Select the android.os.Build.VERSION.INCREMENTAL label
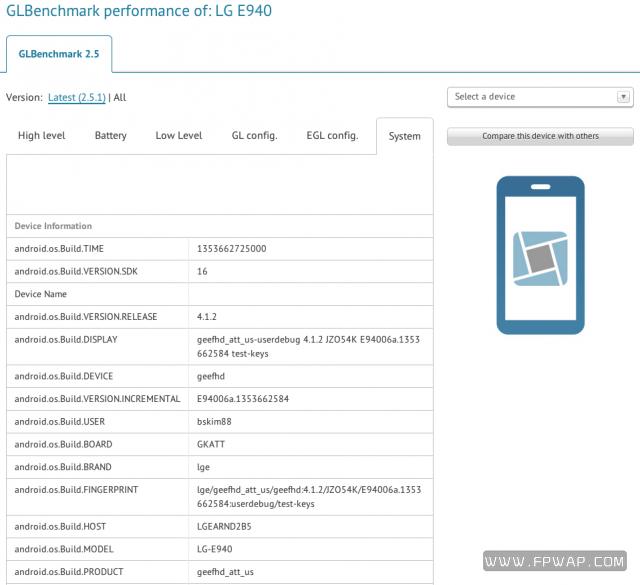The height and width of the screenshot is (585, 640). click(97, 399)
